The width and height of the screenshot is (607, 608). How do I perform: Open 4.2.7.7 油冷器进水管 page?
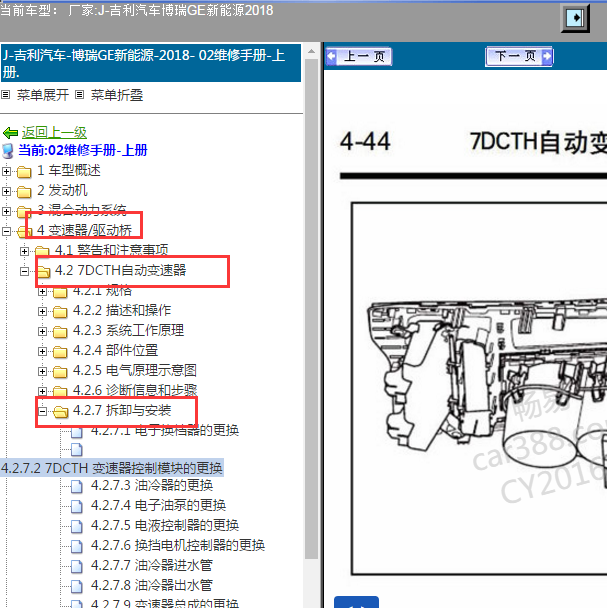(x=152, y=565)
